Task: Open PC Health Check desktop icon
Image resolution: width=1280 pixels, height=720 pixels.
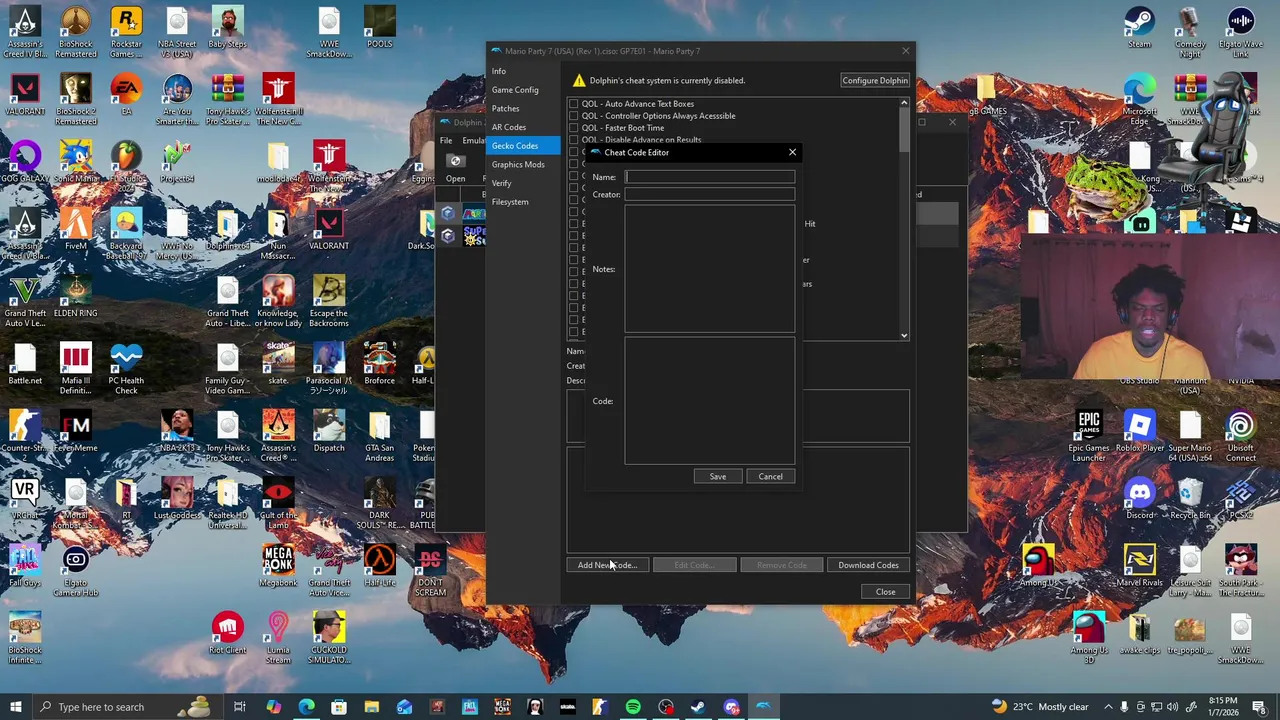Action: [126, 368]
